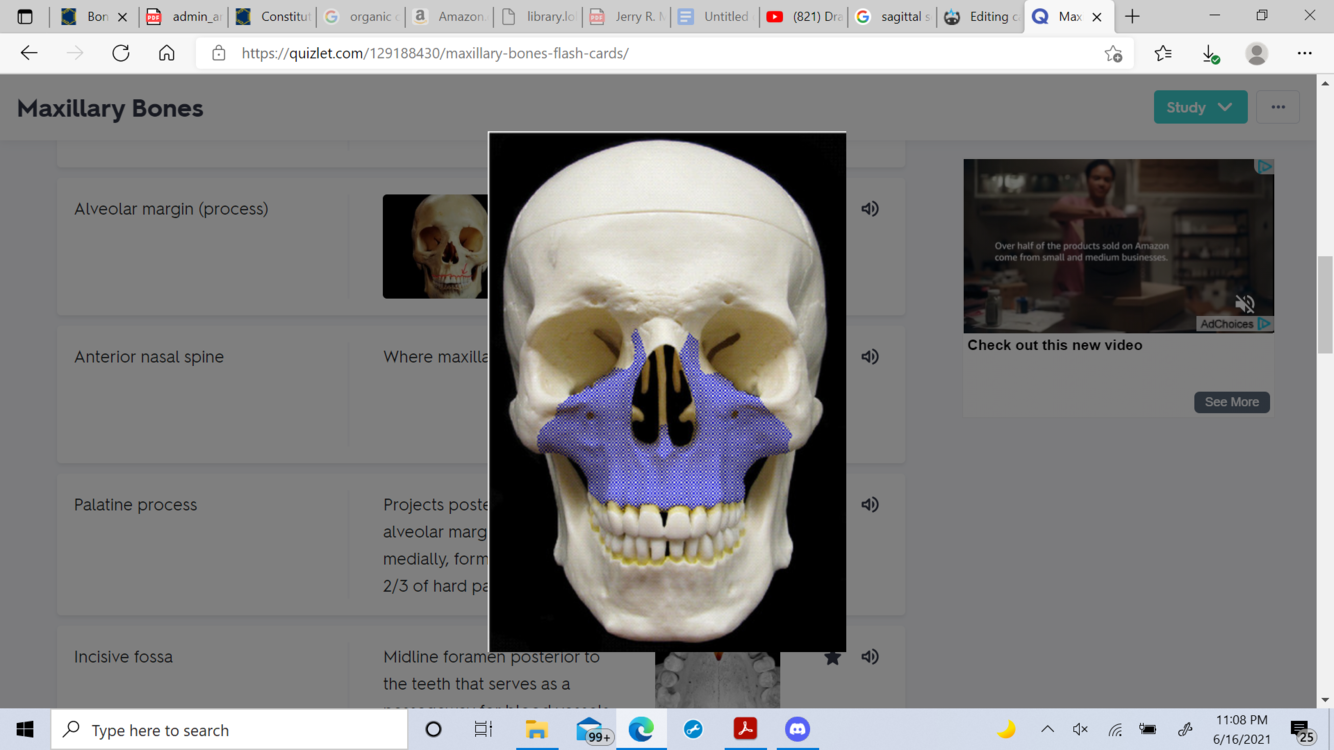
Task: Select the 'Incisive fossa' term
Action: (x=123, y=657)
